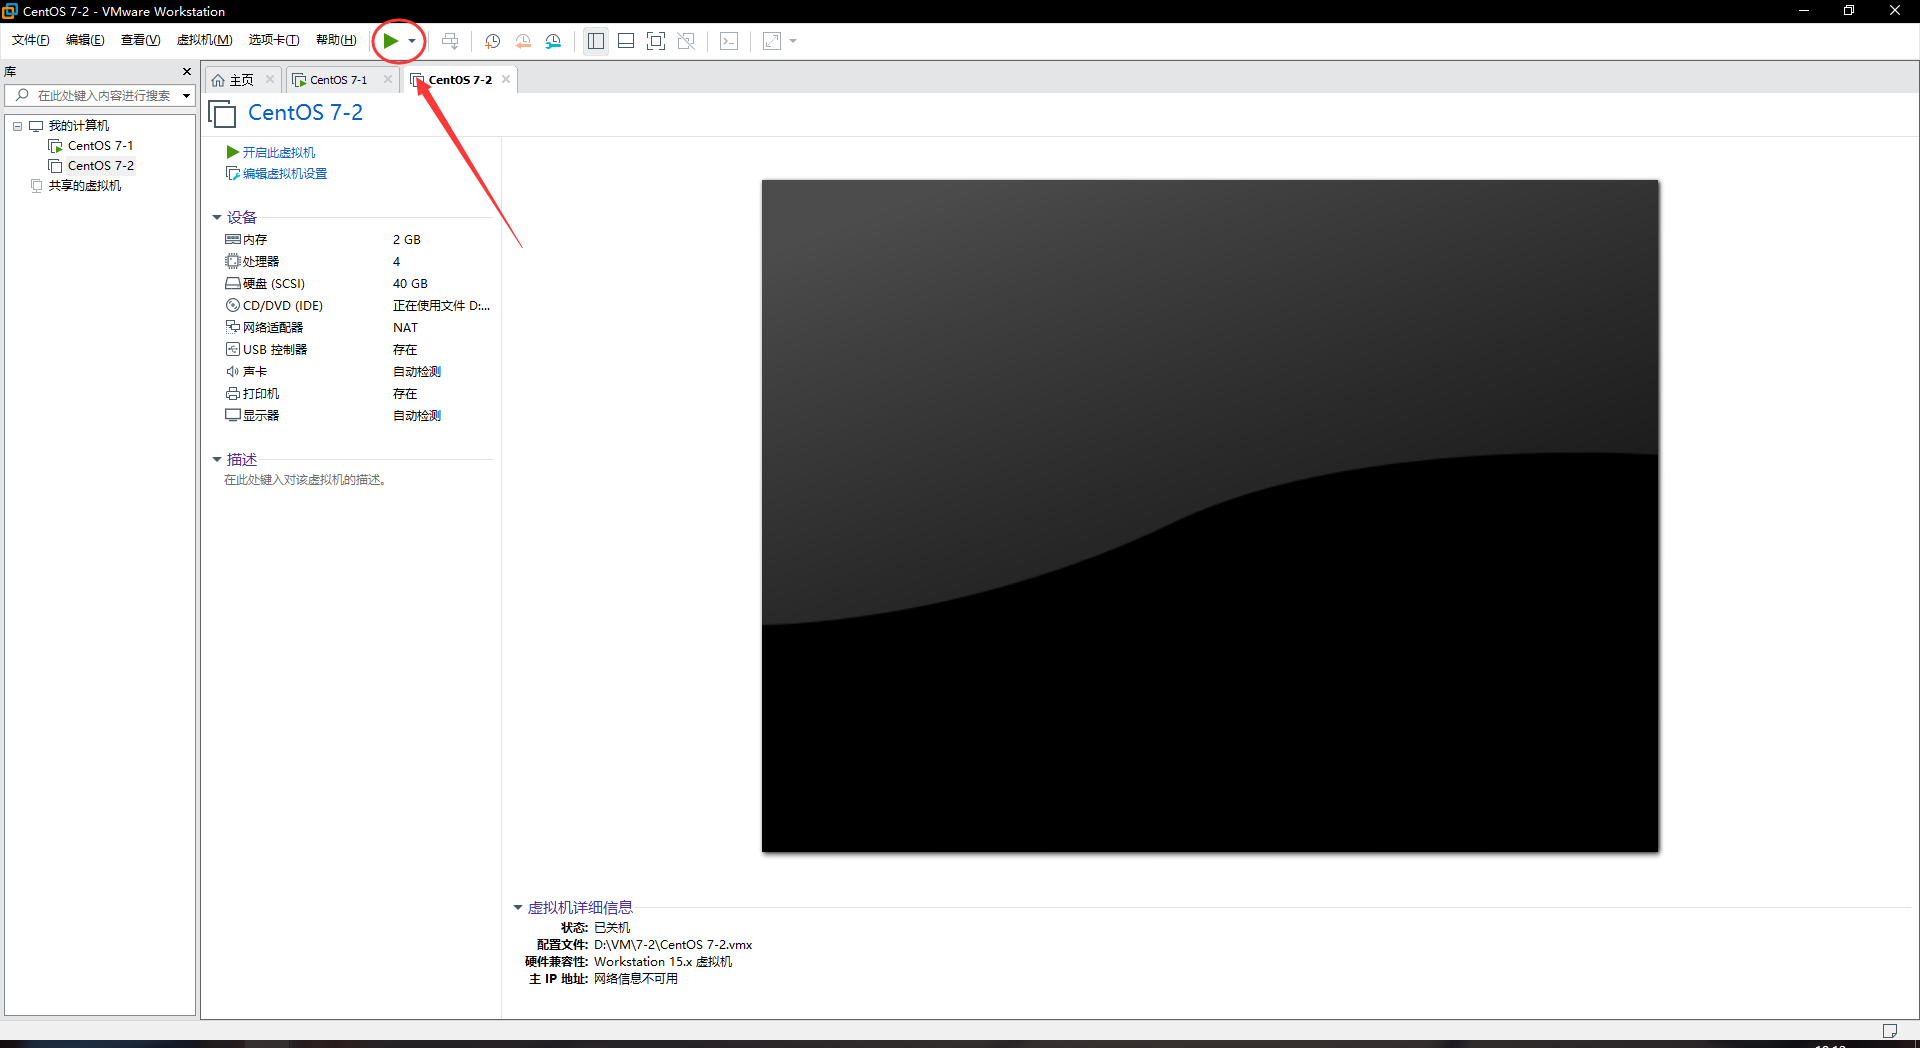
Task: Open the 编辑(E) menu
Action: point(85,40)
